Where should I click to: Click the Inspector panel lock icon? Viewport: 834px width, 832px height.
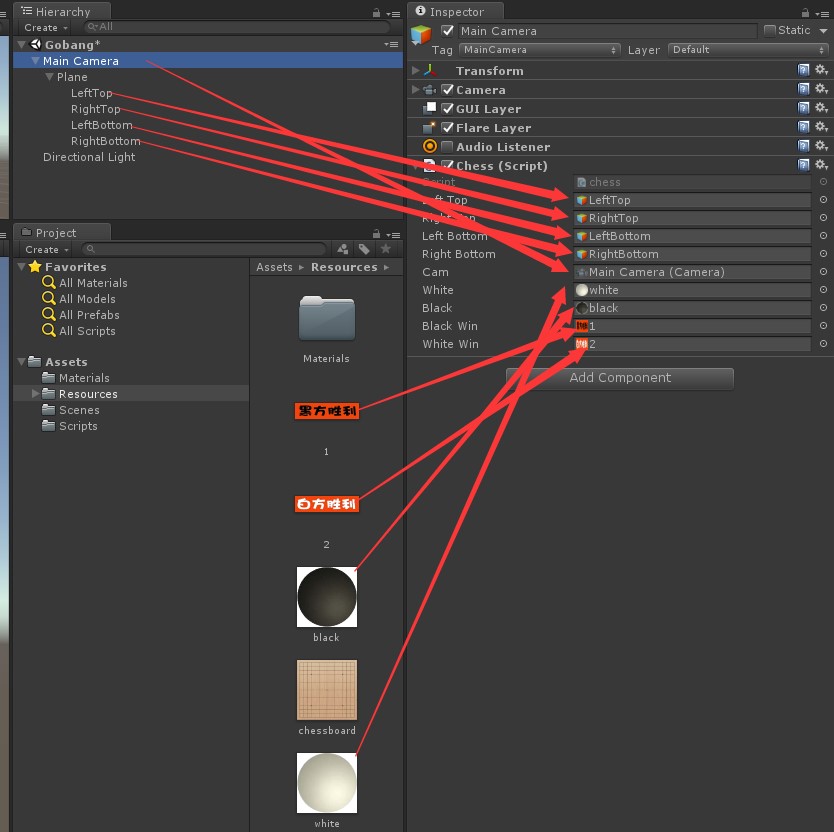805,13
